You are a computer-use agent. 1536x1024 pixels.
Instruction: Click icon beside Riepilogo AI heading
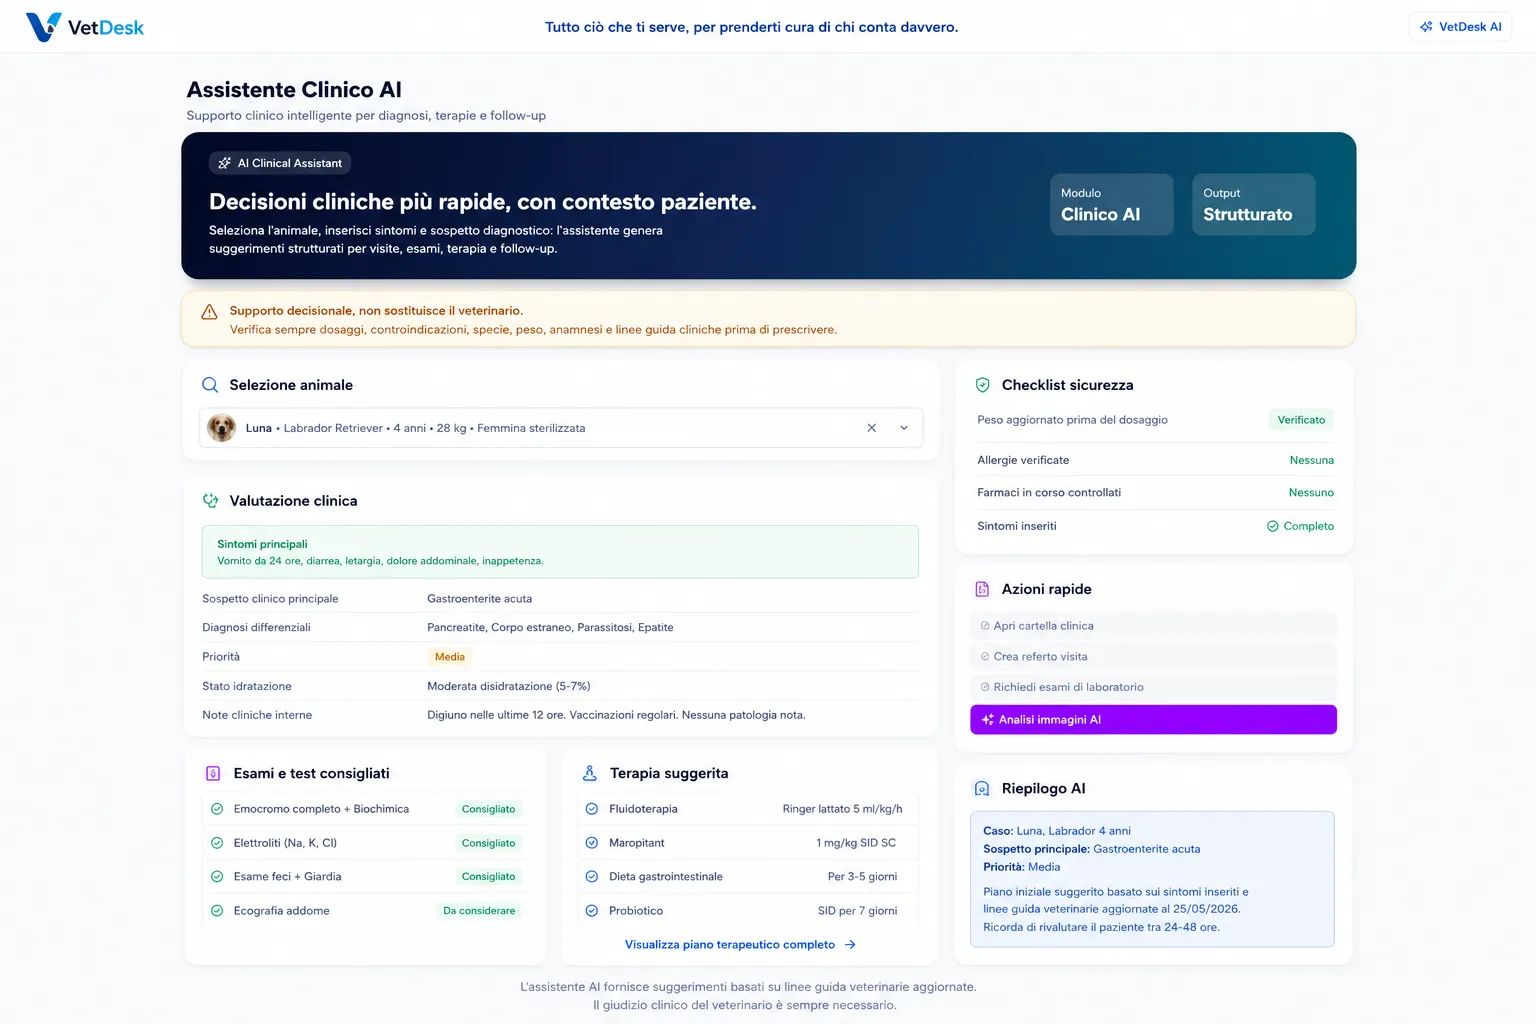pyautogui.click(x=982, y=789)
